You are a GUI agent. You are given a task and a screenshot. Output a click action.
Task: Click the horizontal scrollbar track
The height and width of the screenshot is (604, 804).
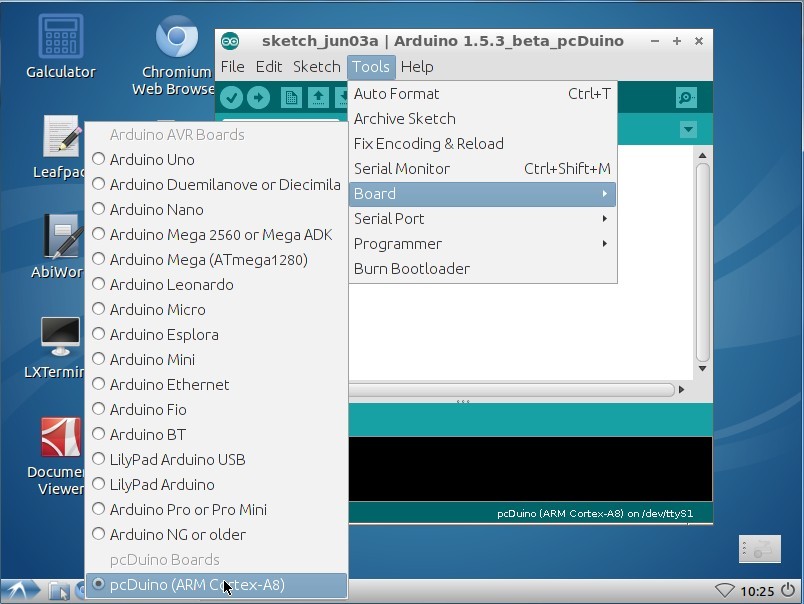click(x=511, y=390)
